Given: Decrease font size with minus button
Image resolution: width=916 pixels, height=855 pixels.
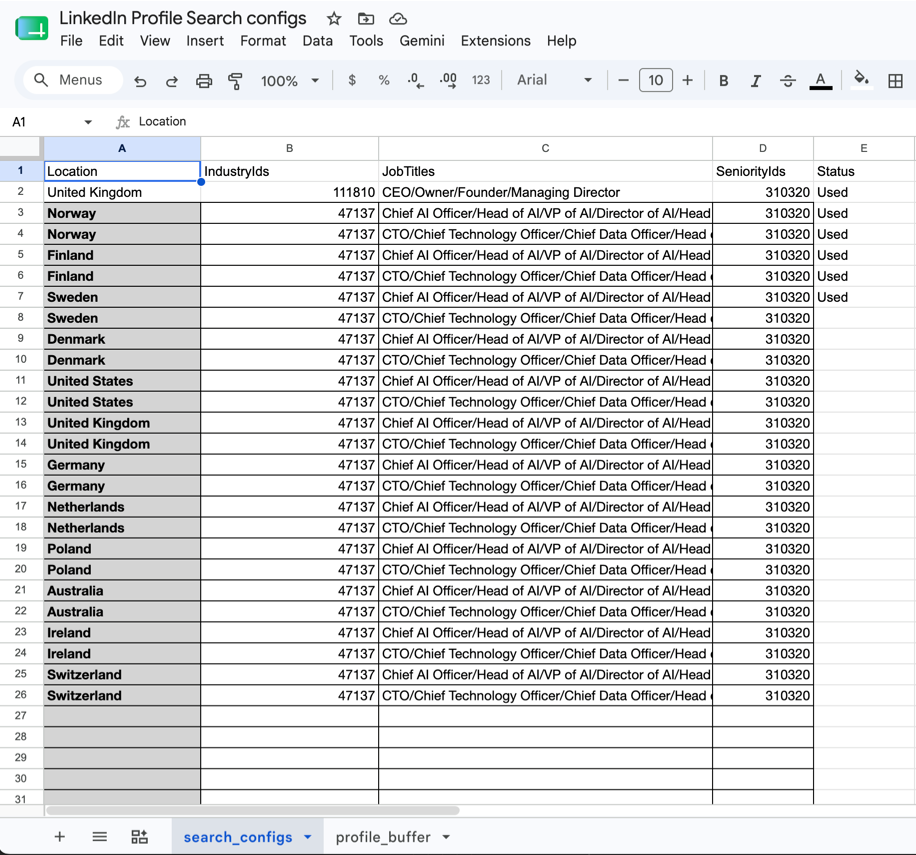Looking at the screenshot, I should point(623,80).
